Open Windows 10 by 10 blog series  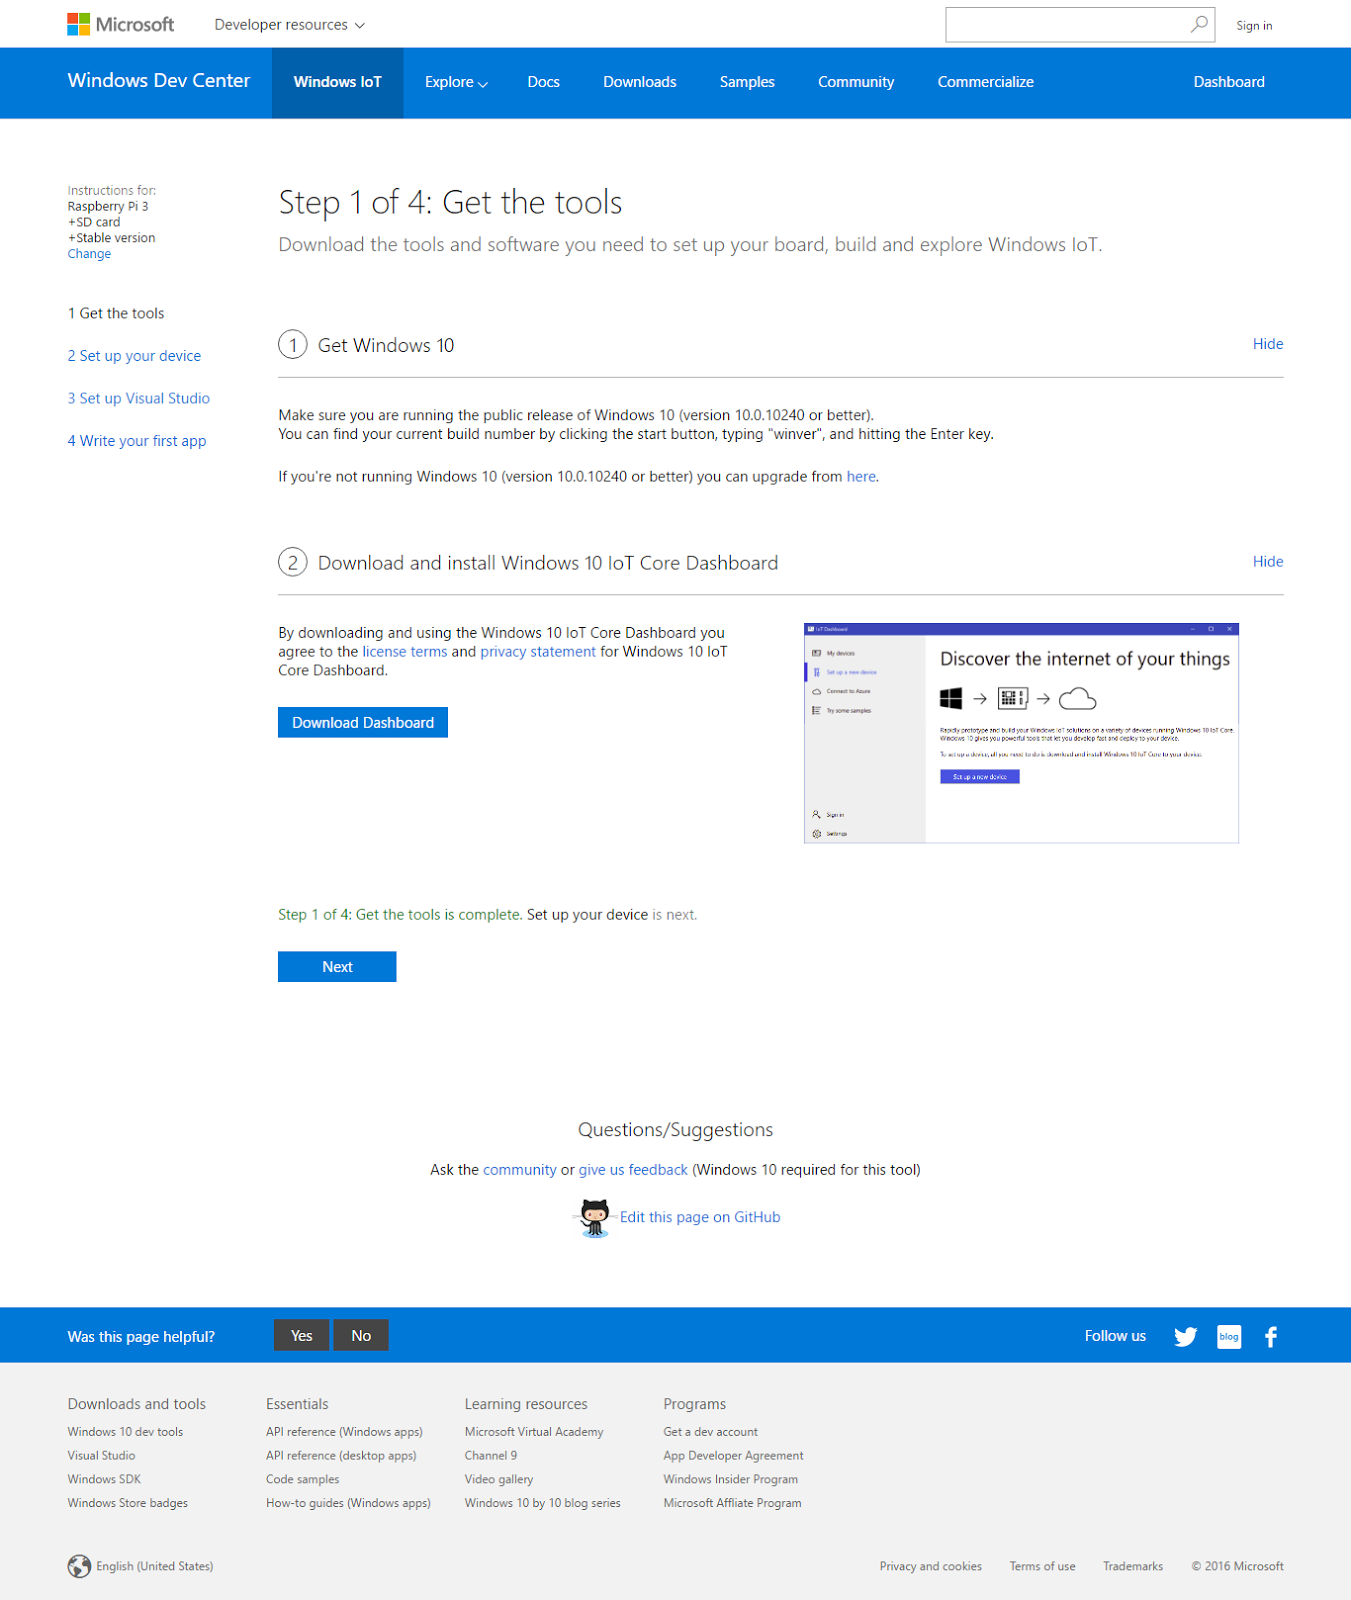click(542, 1503)
